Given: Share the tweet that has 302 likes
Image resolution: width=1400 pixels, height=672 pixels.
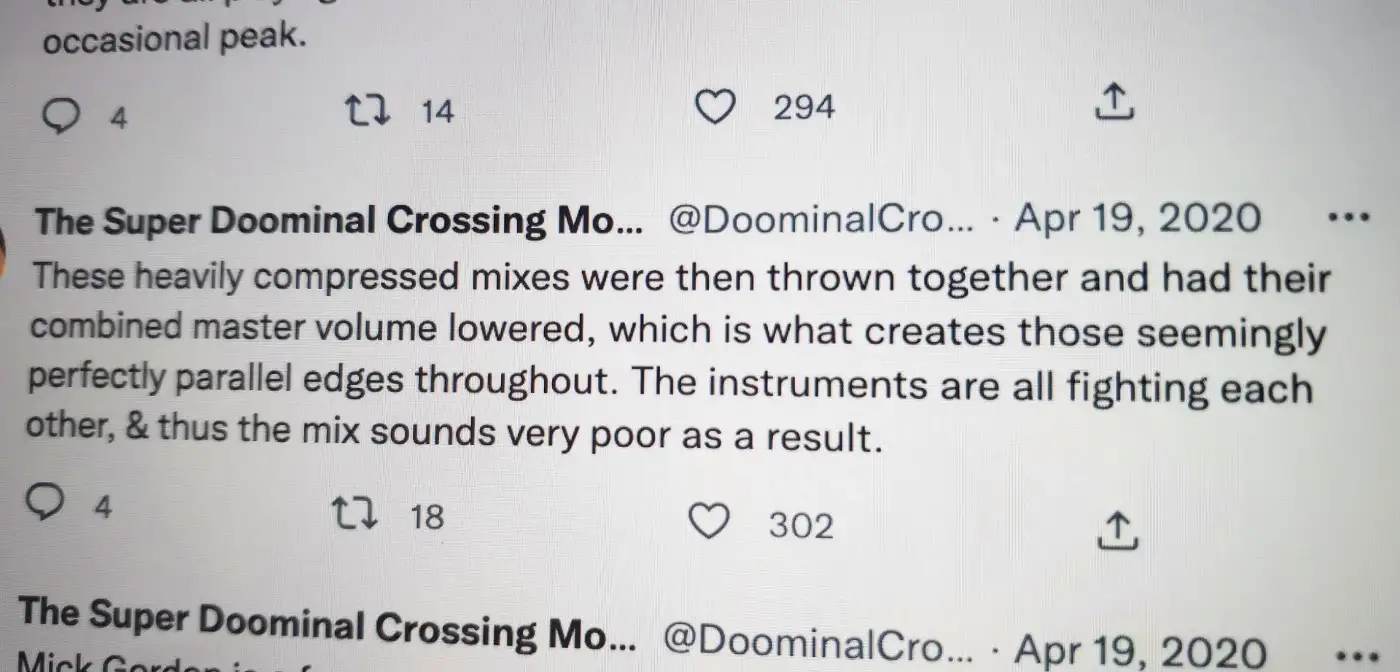Looking at the screenshot, I should tap(1116, 530).
